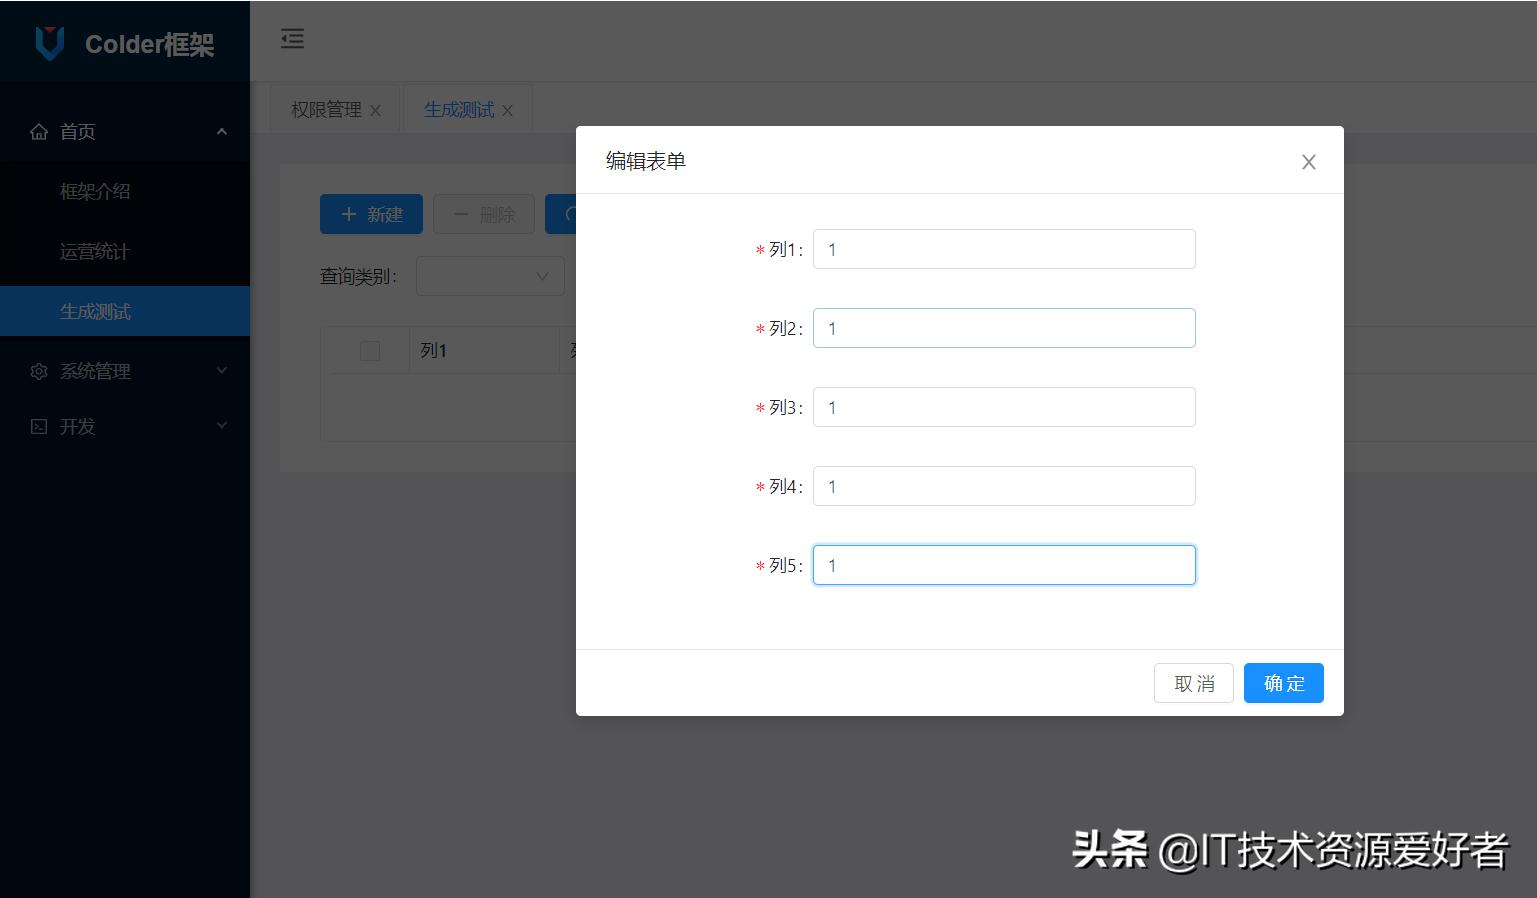Click the plus icon on 新建 button
The height and width of the screenshot is (898, 1537).
click(349, 213)
